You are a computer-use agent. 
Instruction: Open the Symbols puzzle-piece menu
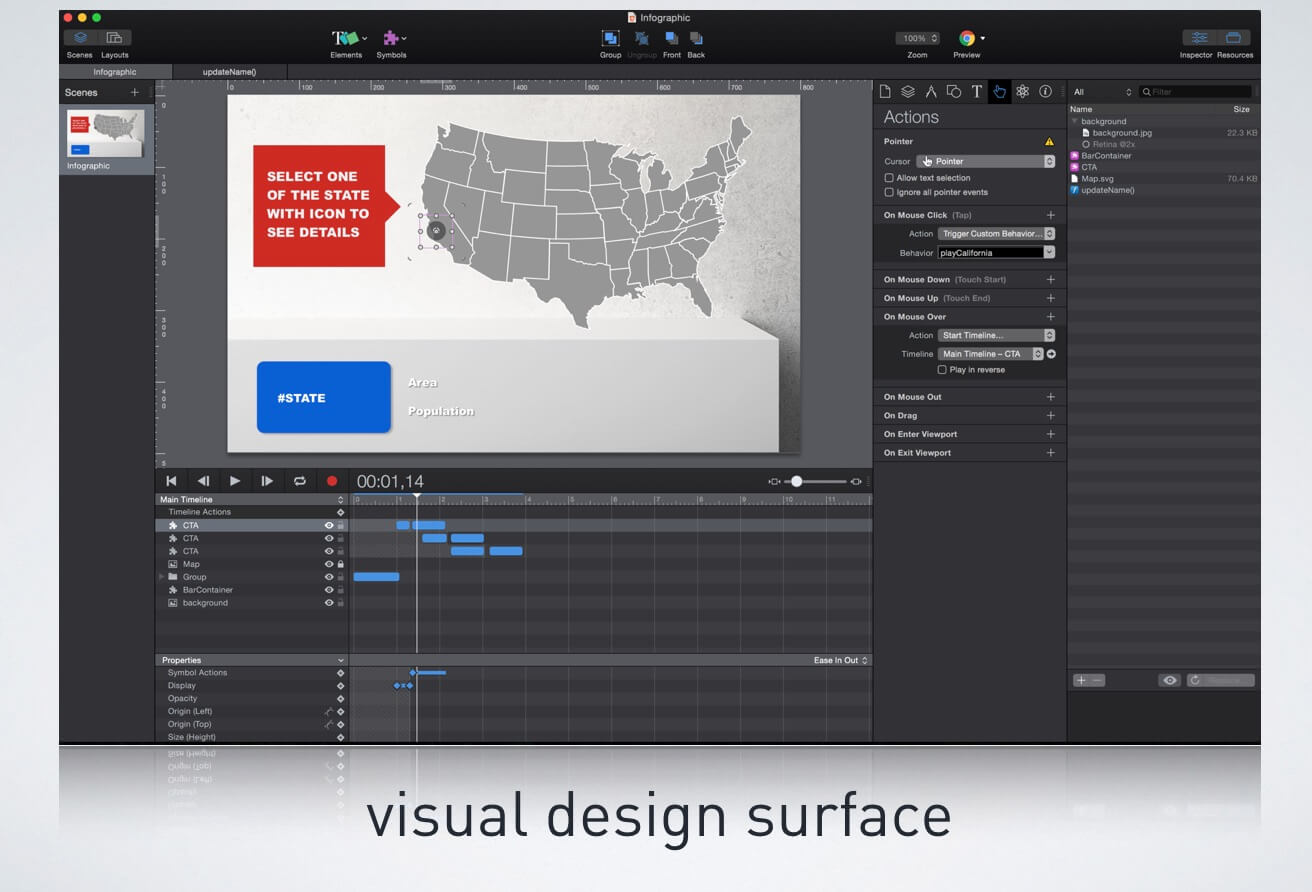(392, 38)
